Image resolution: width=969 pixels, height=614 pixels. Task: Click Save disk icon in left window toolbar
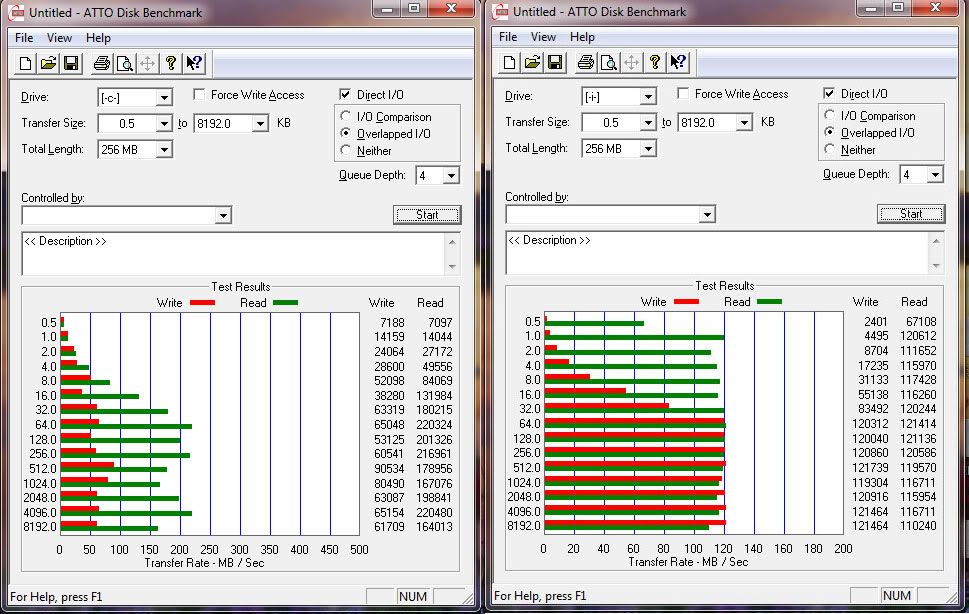pos(71,63)
